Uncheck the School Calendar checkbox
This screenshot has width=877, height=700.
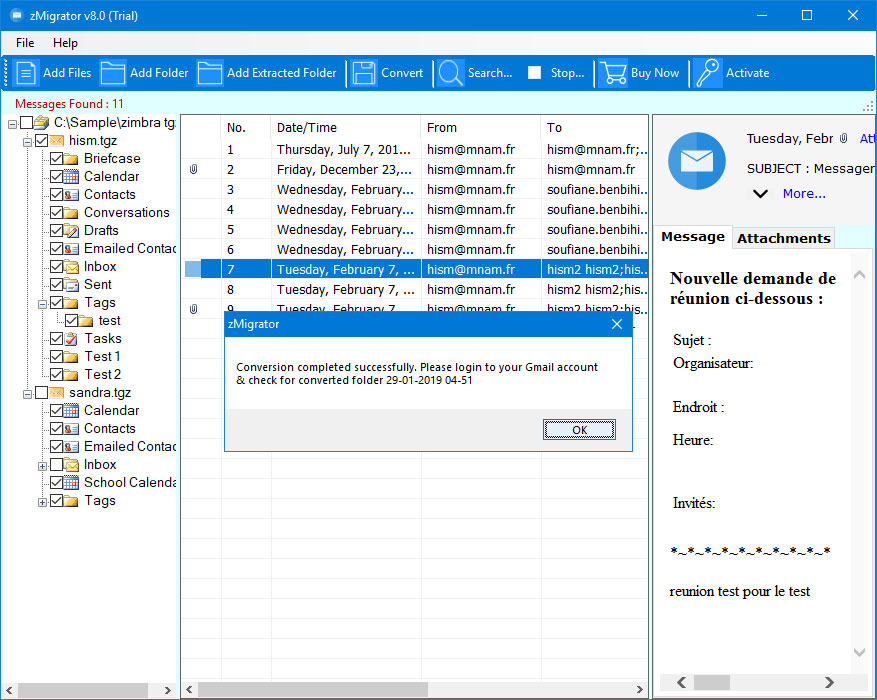[56, 483]
